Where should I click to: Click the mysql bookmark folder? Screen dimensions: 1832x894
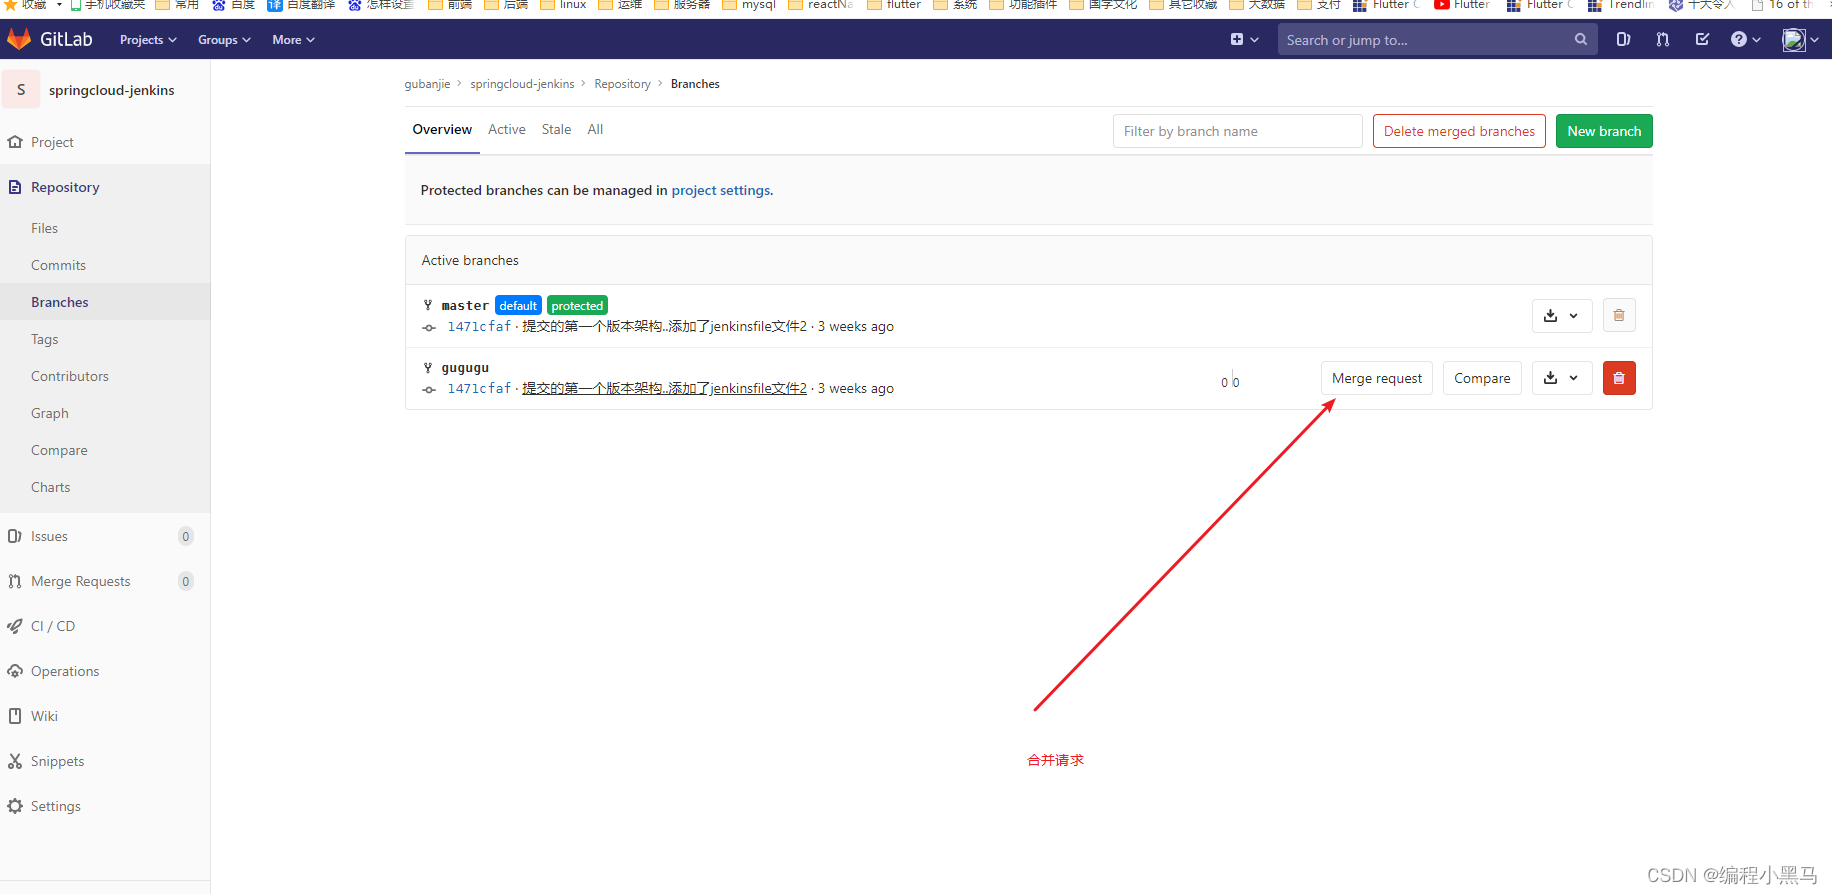click(x=748, y=5)
